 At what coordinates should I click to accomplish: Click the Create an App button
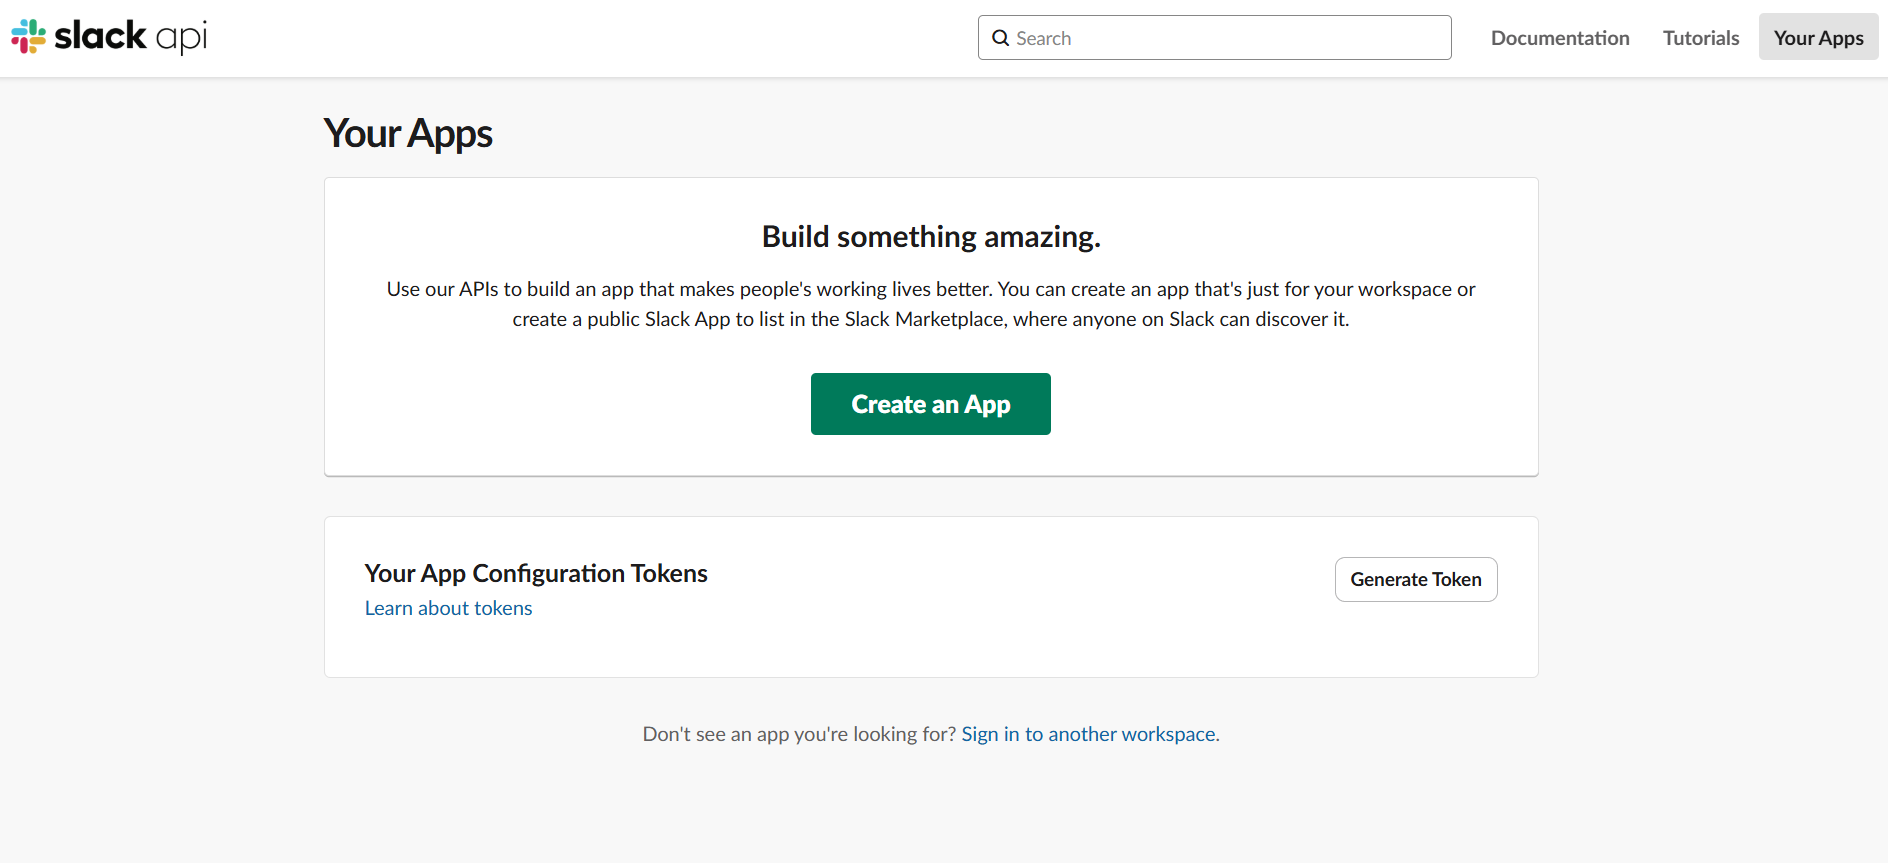931,404
